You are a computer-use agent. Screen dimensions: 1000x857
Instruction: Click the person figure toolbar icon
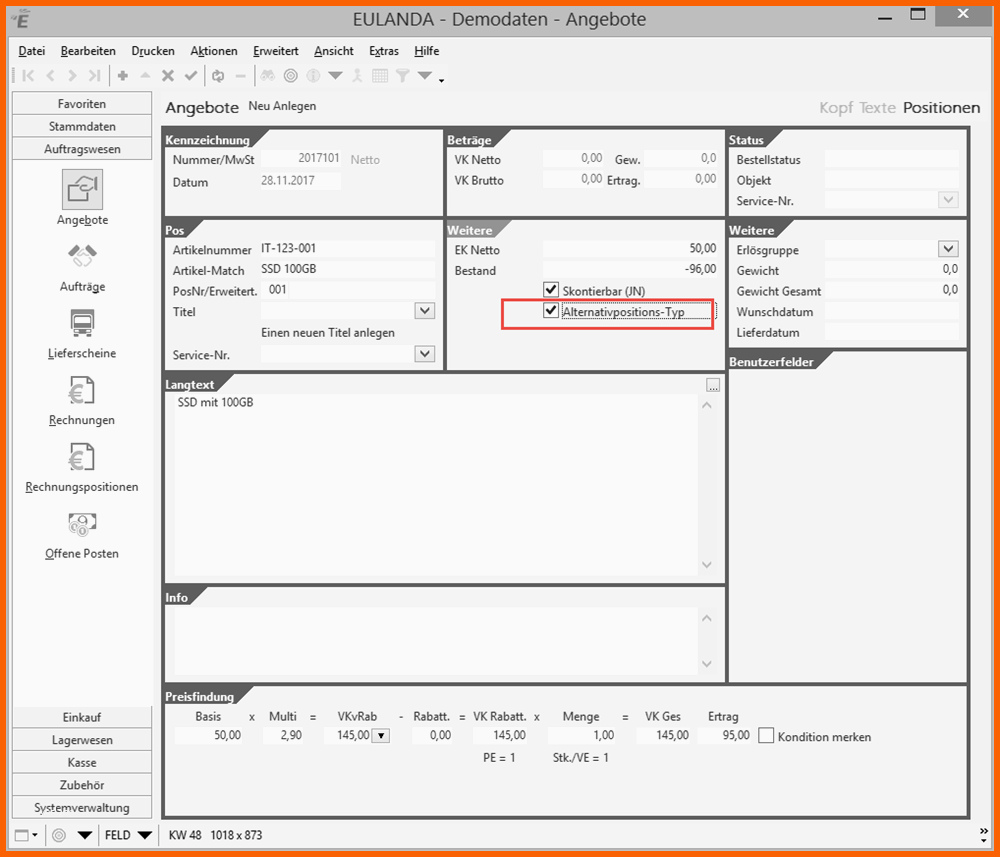pos(358,76)
